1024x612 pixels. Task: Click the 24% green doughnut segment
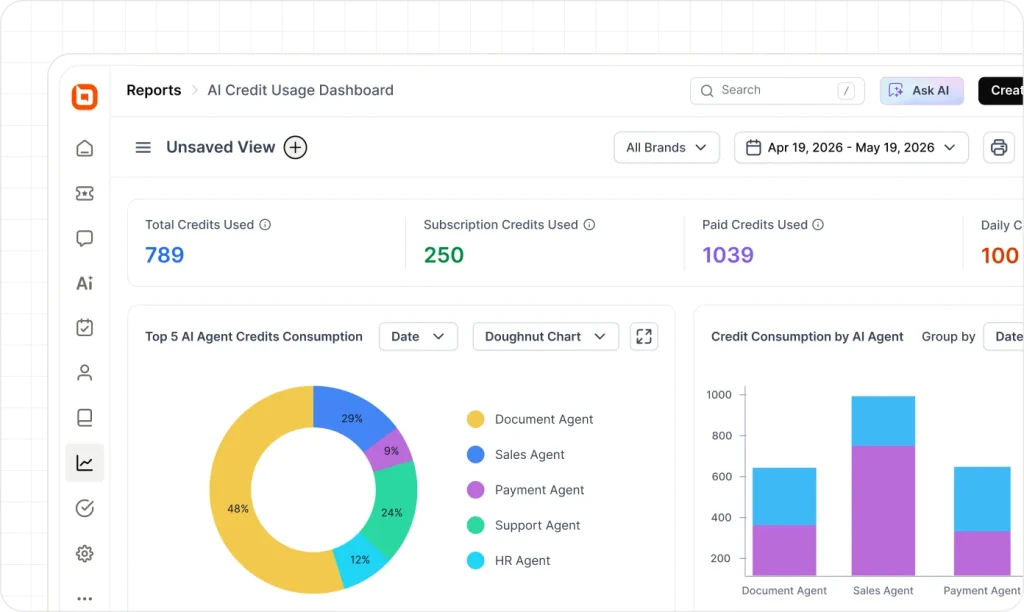pos(392,513)
